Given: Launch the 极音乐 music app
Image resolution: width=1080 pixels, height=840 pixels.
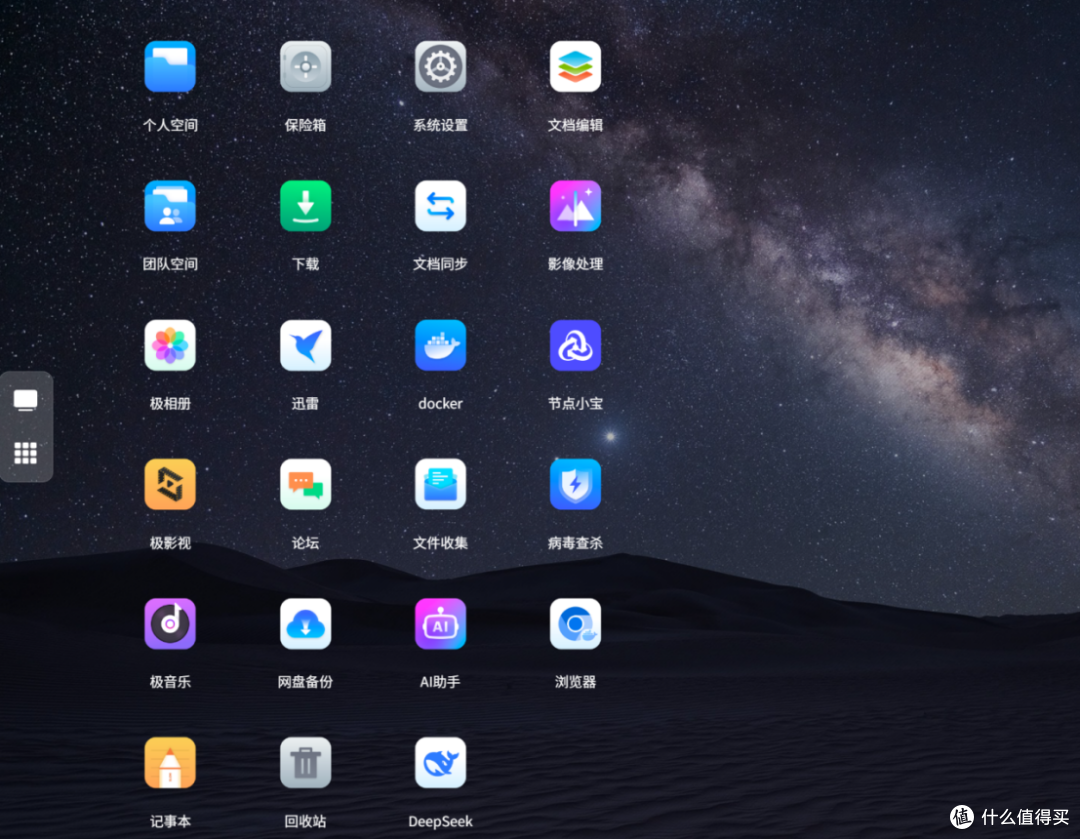Looking at the screenshot, I should click(x=170, y=624).
